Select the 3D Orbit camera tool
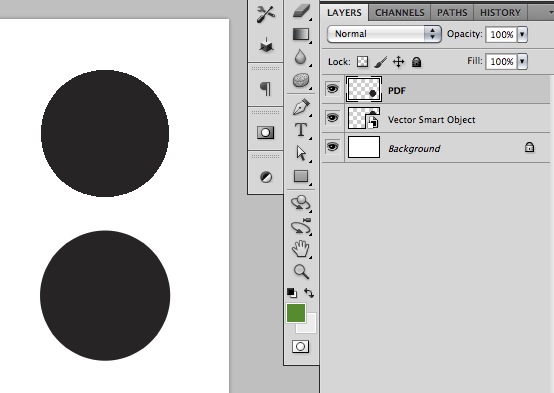The height and width of the screenshot is (393, 554). point(301,226)
